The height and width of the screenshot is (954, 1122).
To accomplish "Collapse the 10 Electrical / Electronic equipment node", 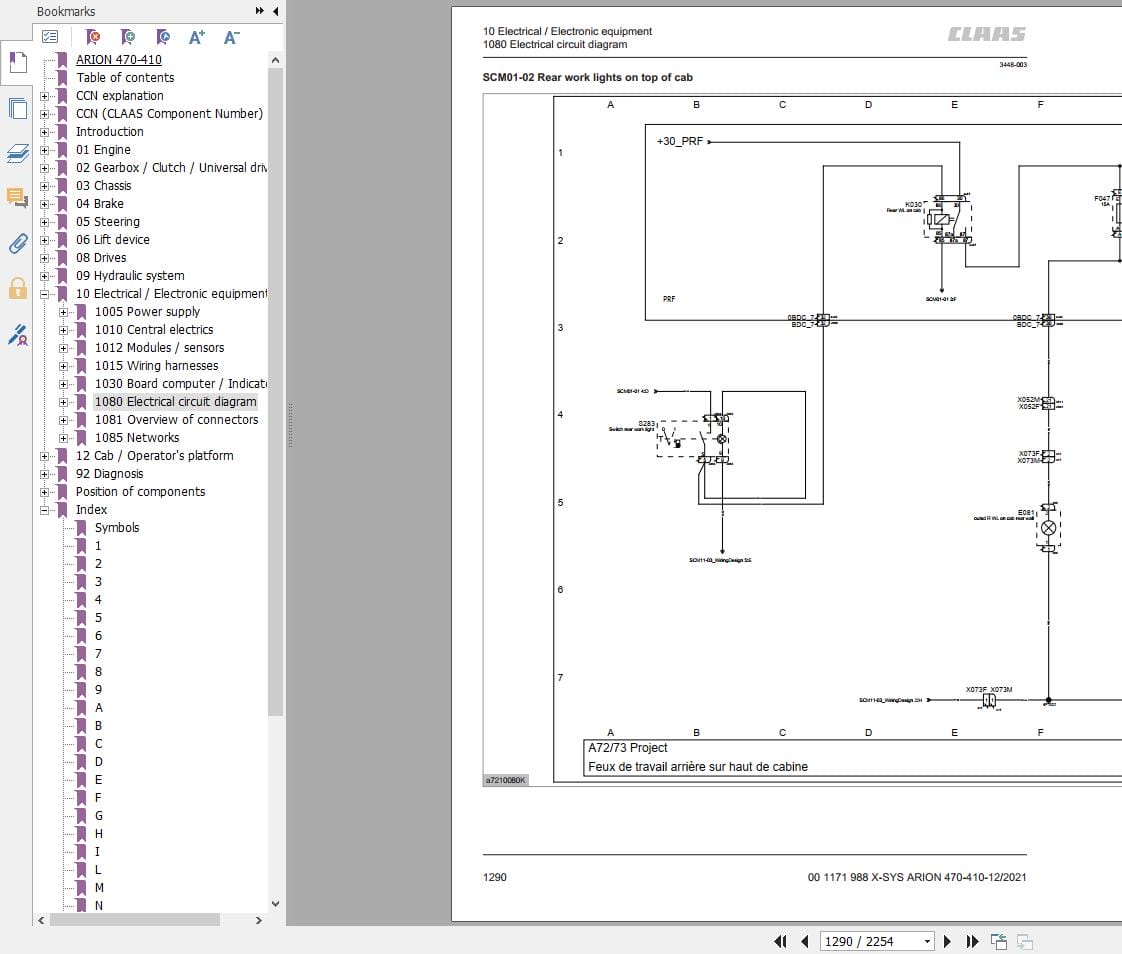I will [44, 294].
